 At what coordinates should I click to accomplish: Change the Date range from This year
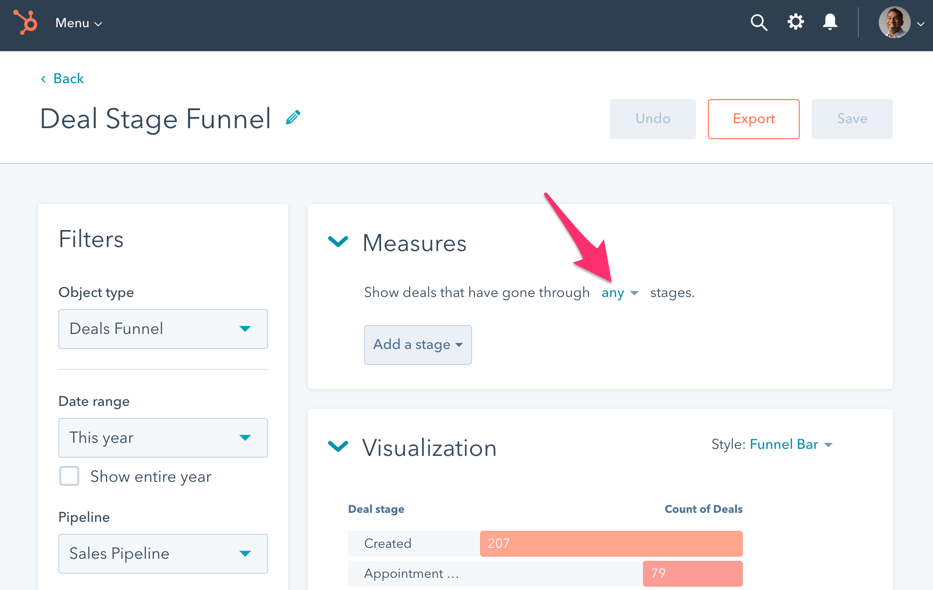[162, 437]
